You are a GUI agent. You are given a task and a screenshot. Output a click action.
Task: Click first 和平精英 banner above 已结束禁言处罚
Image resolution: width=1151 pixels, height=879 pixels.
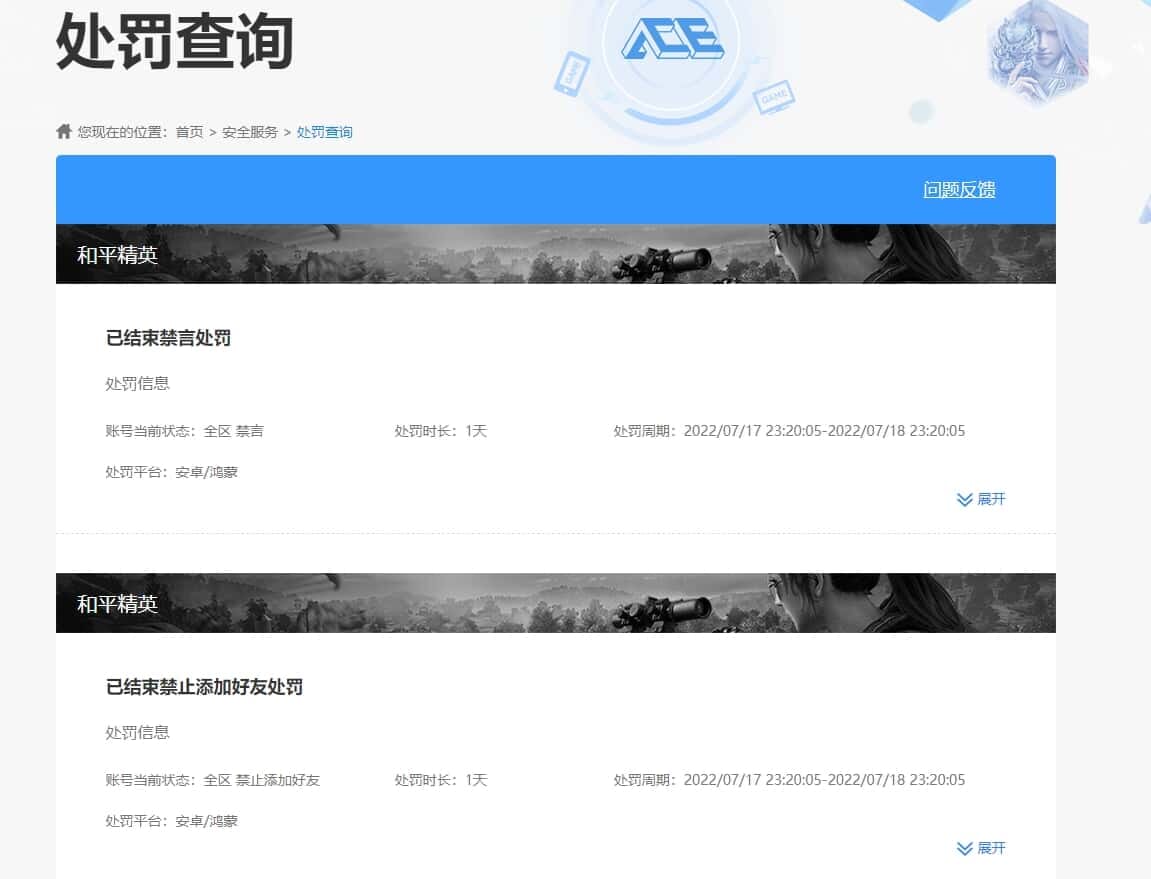556,254
